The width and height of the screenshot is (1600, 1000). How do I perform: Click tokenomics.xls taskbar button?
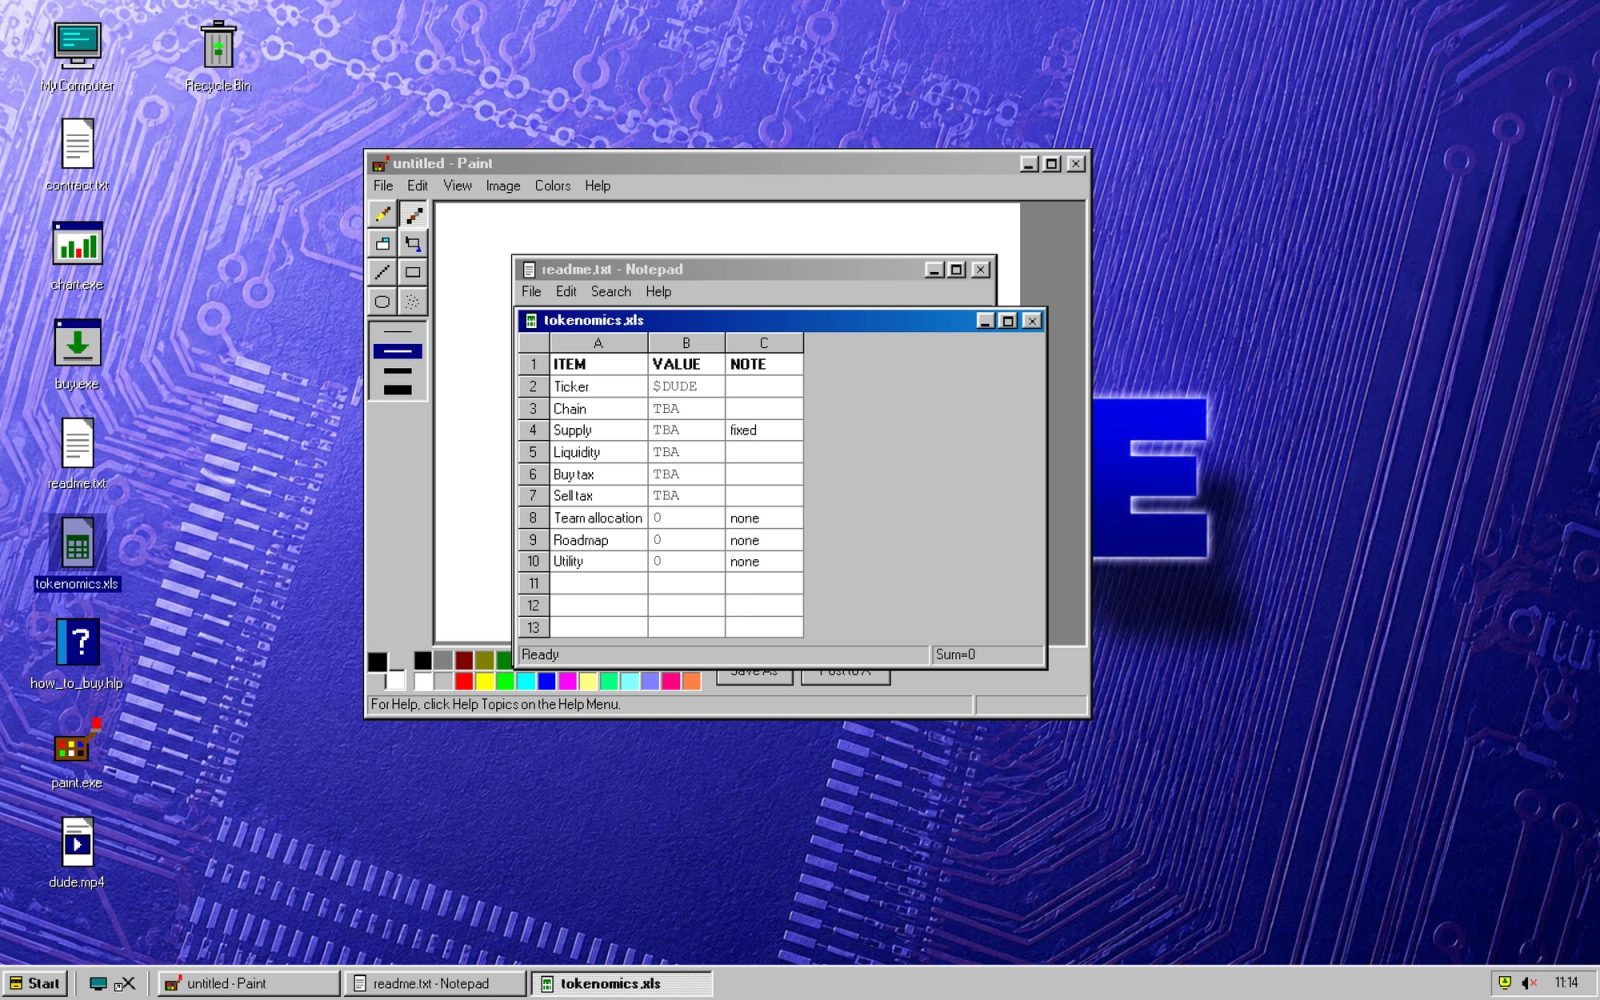pos(621,983)
